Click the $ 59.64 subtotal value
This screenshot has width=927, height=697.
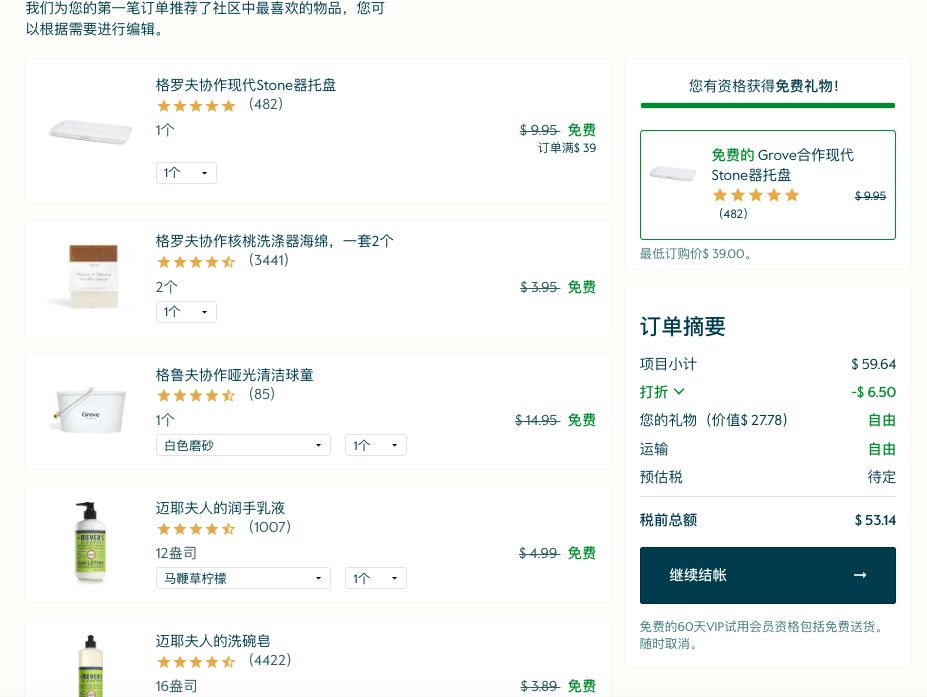873,364
